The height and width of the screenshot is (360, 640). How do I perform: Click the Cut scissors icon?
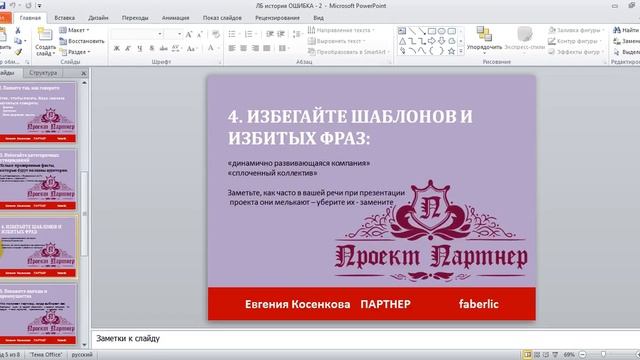point(18,31)
